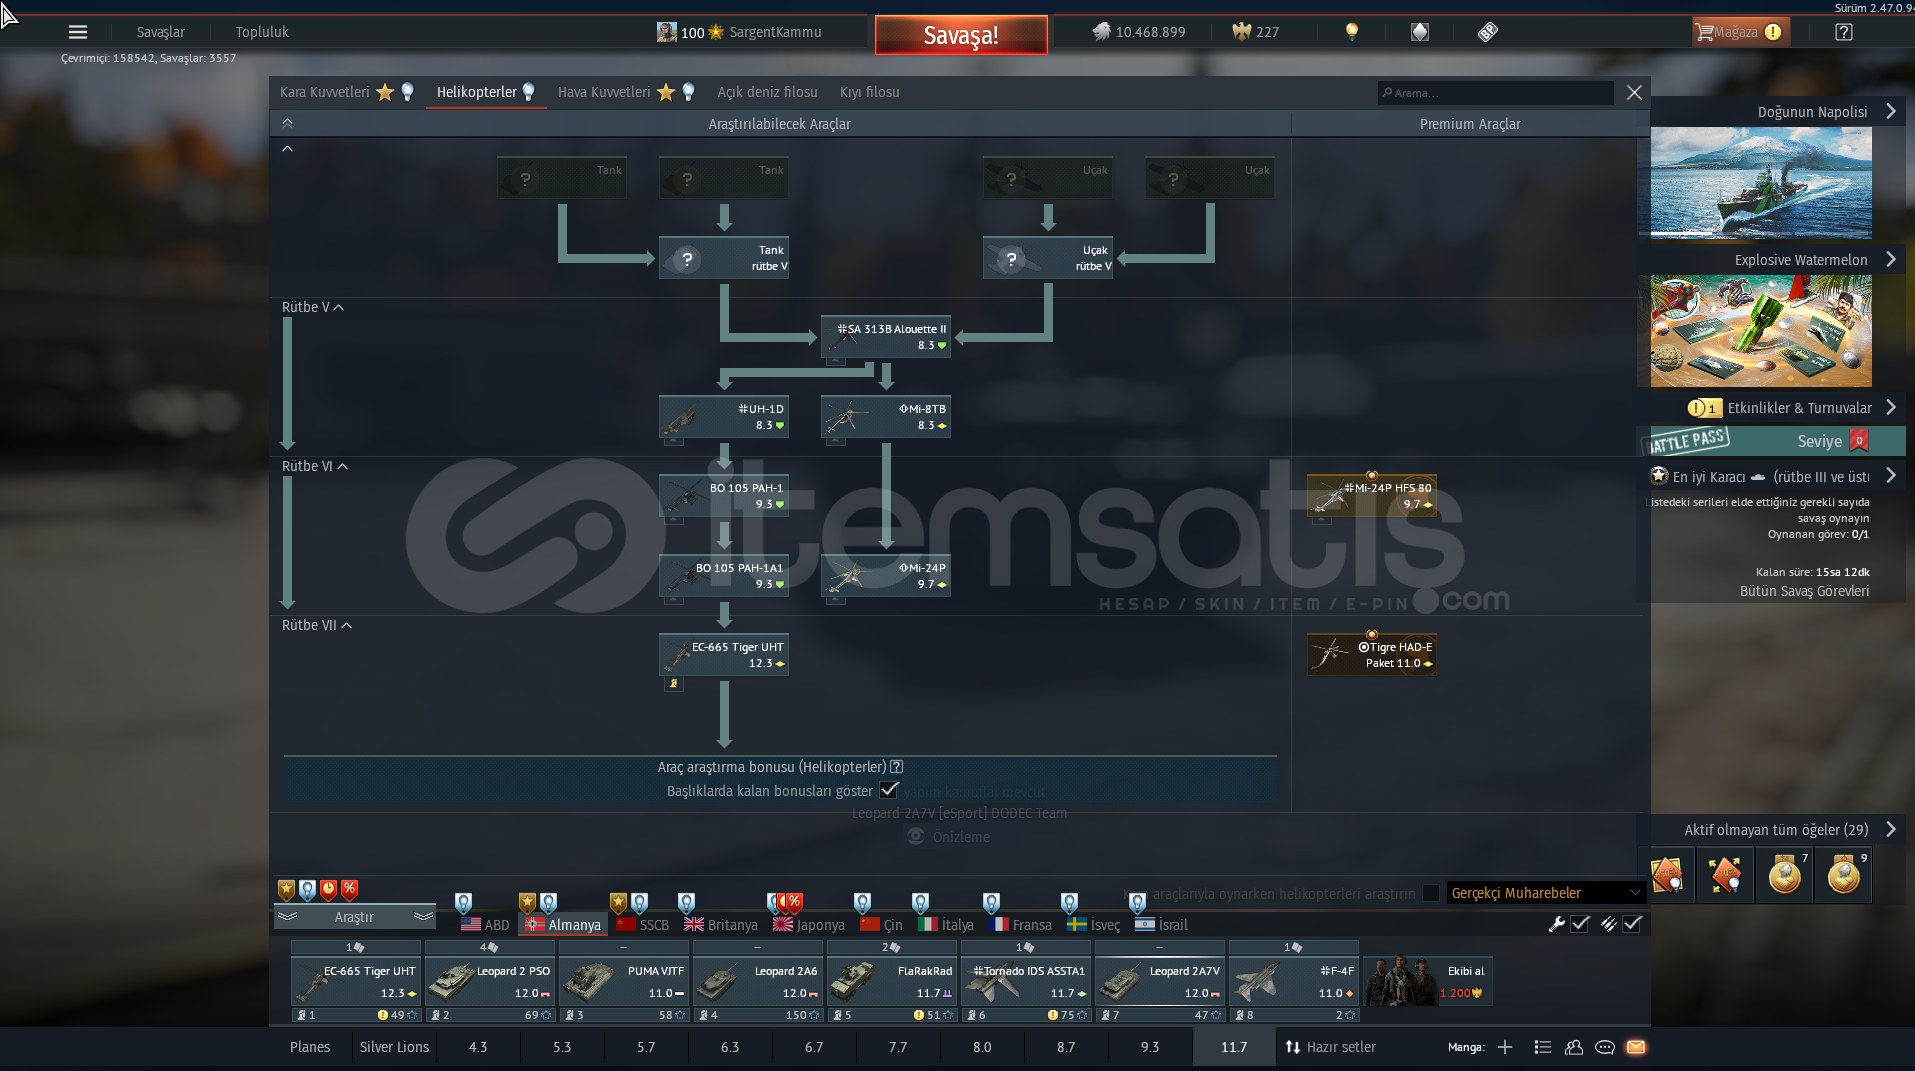
Task: Open the Gerçekçi Muharebeler game mode dropdown
Action: coord(1544,893)
